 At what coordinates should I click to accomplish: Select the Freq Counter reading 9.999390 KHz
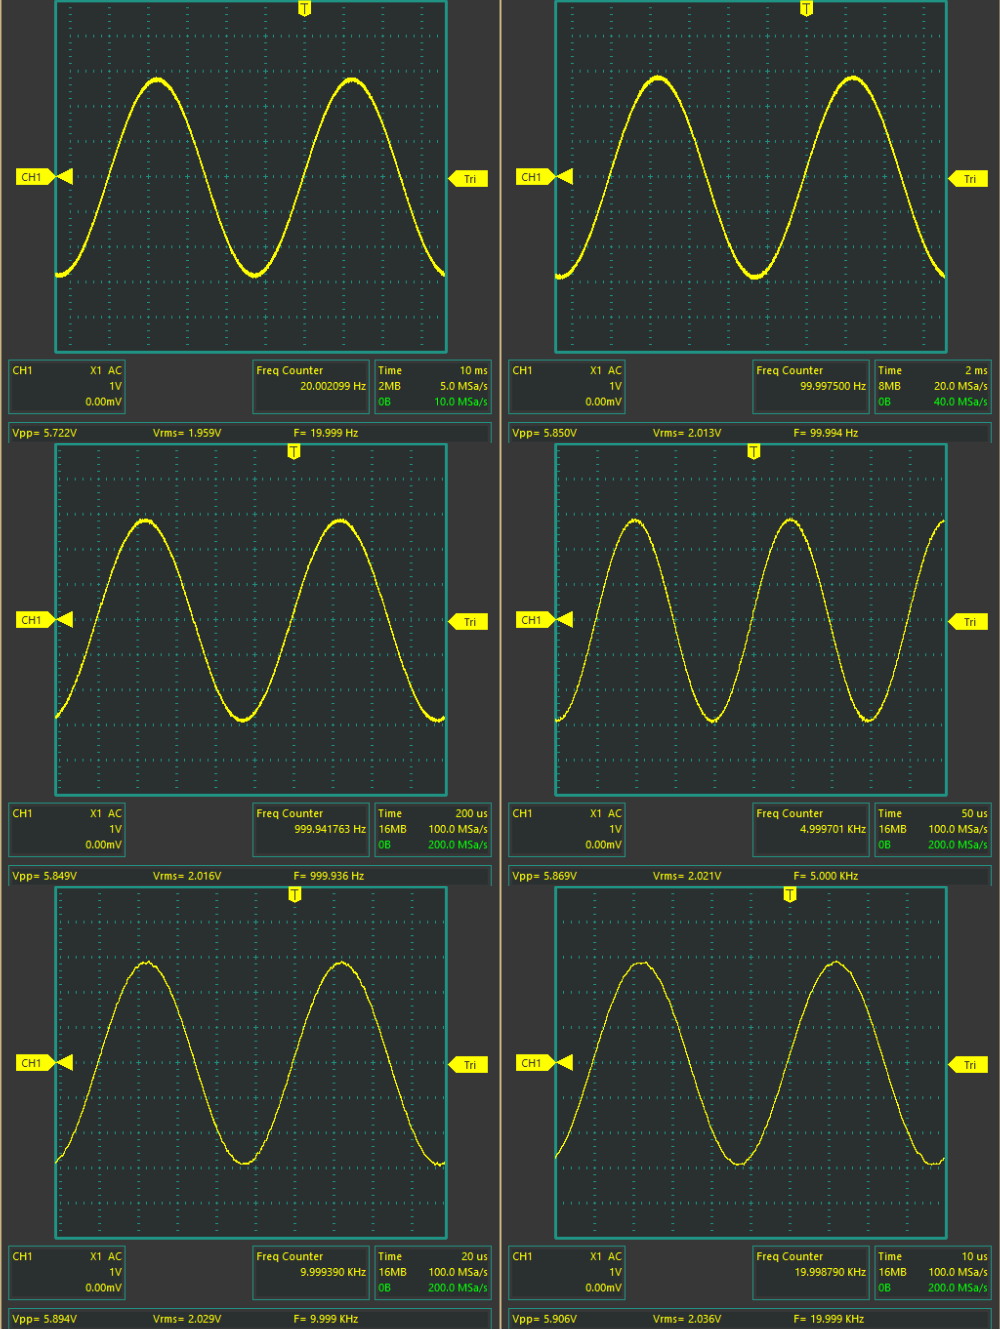point(310,1272)
